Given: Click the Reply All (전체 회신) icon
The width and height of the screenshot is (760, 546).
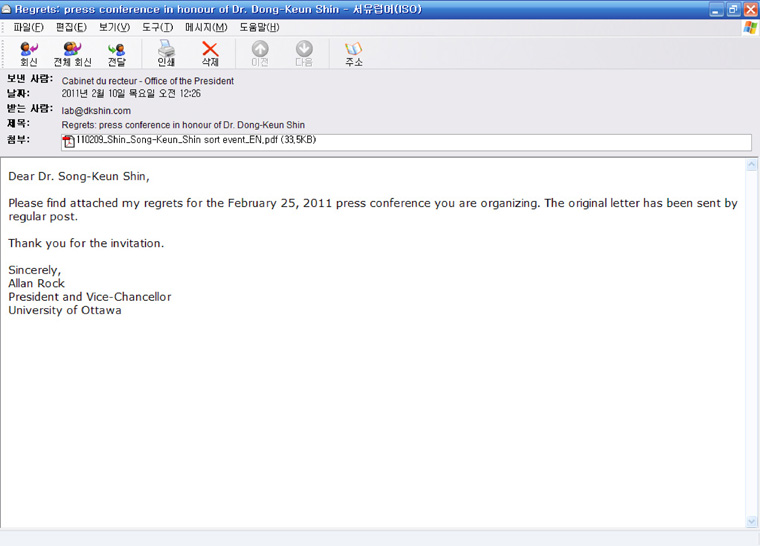Looking at the screenshot, I should coord(72,53).
